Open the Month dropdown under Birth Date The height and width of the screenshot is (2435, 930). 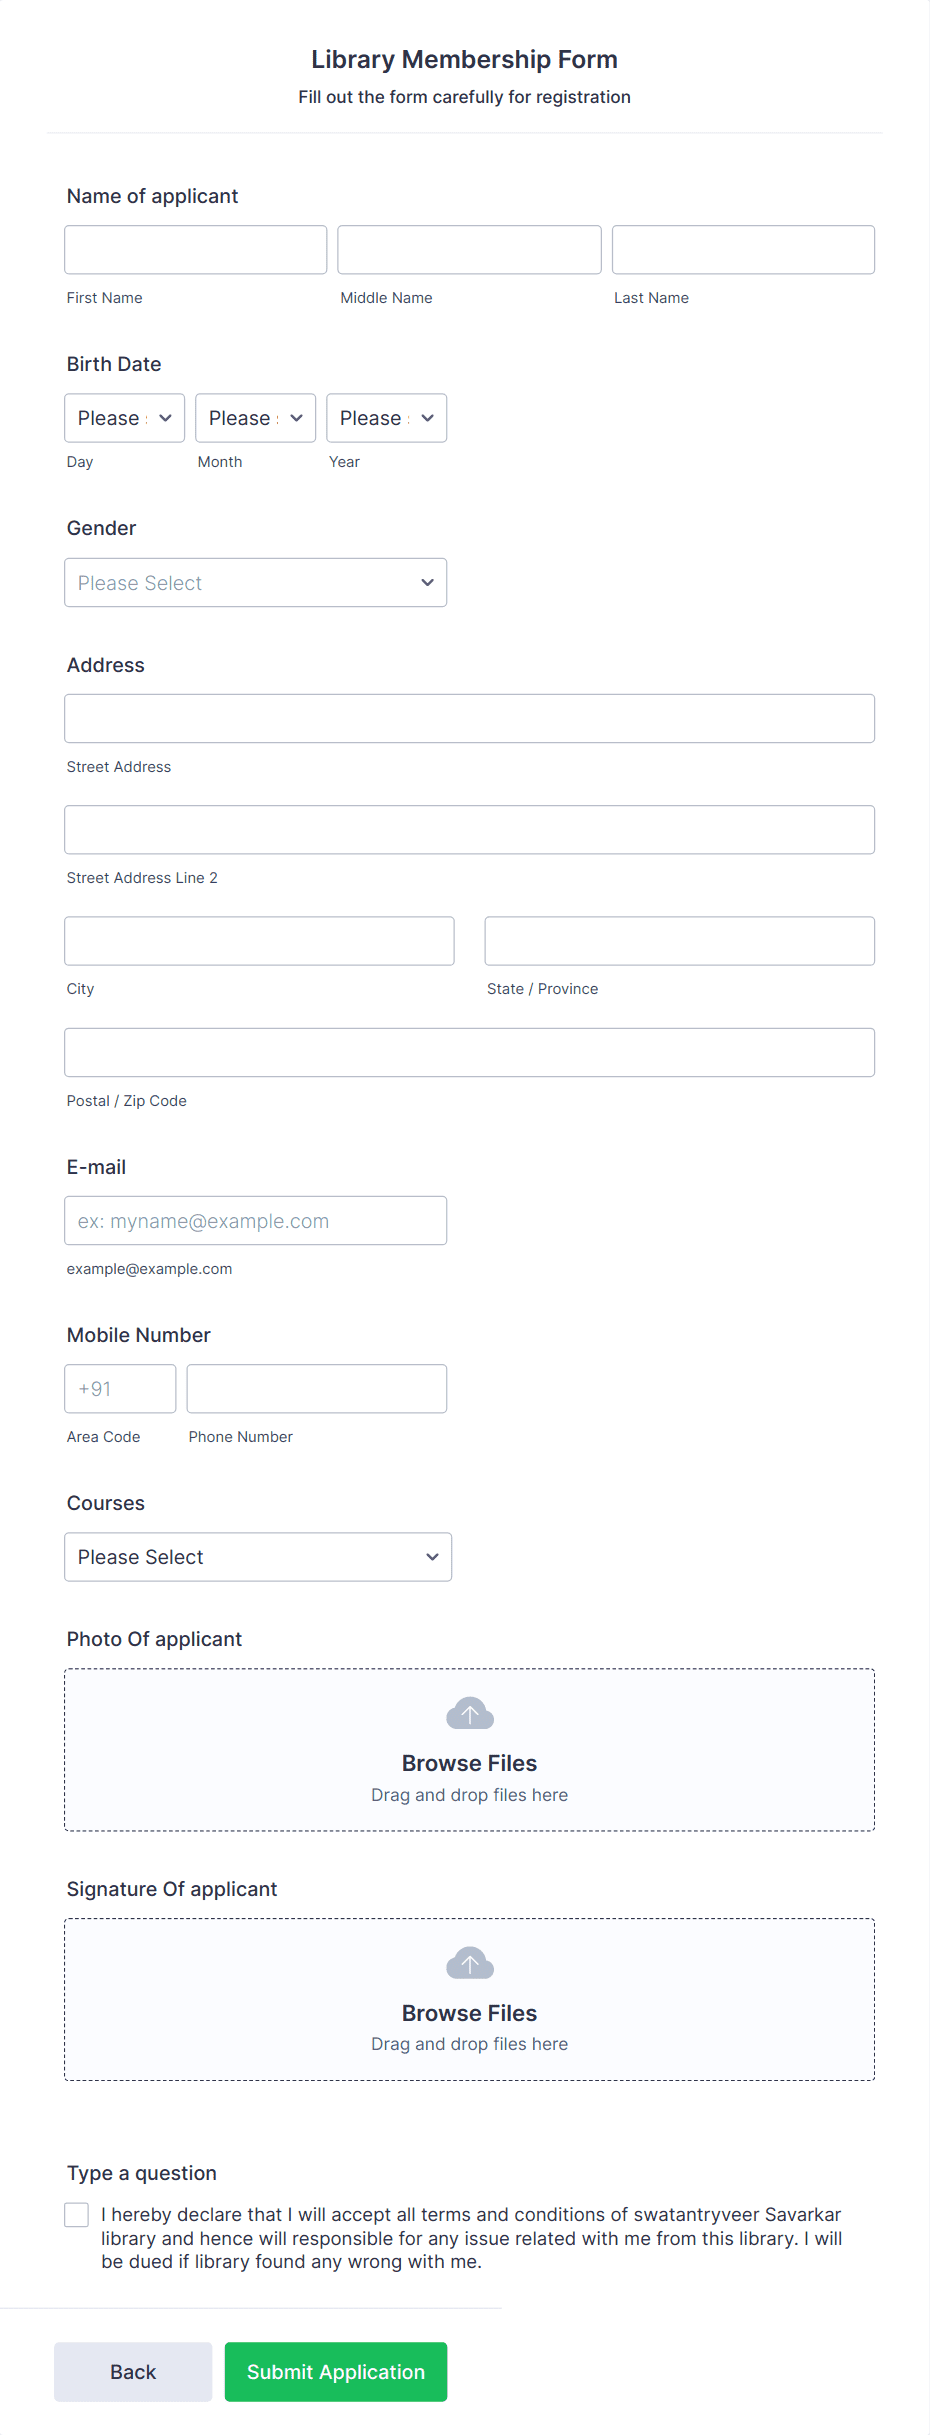point(254,417)
